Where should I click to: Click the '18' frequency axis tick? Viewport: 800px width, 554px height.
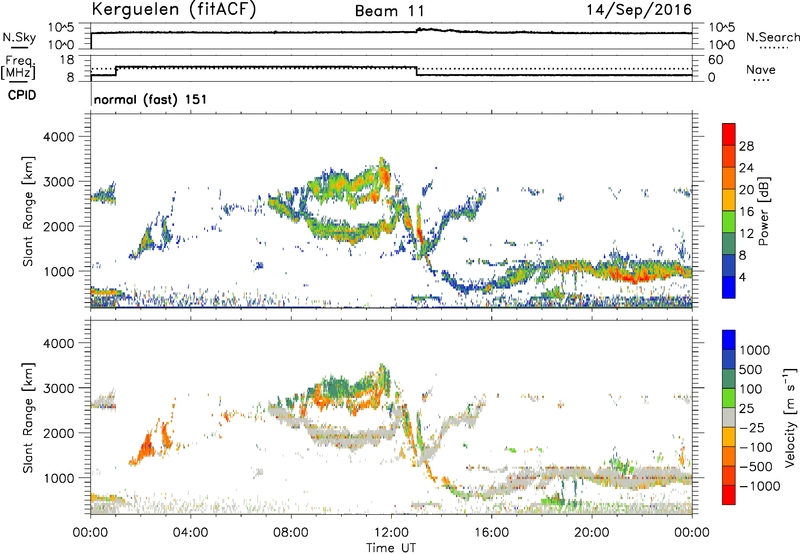pos(67,60)
